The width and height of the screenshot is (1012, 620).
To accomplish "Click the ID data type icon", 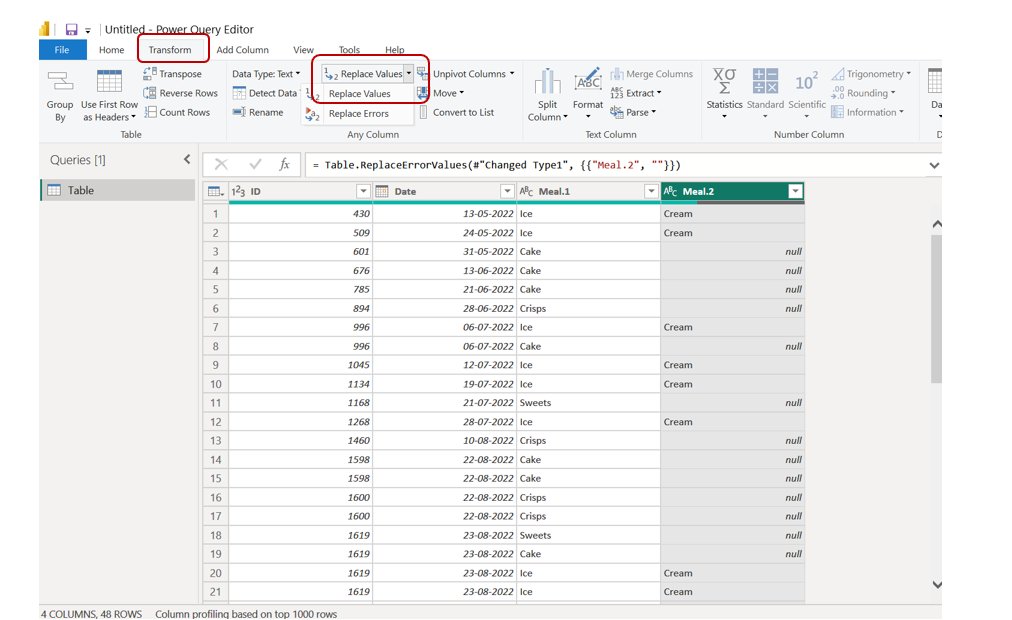I will click(238, 191).
